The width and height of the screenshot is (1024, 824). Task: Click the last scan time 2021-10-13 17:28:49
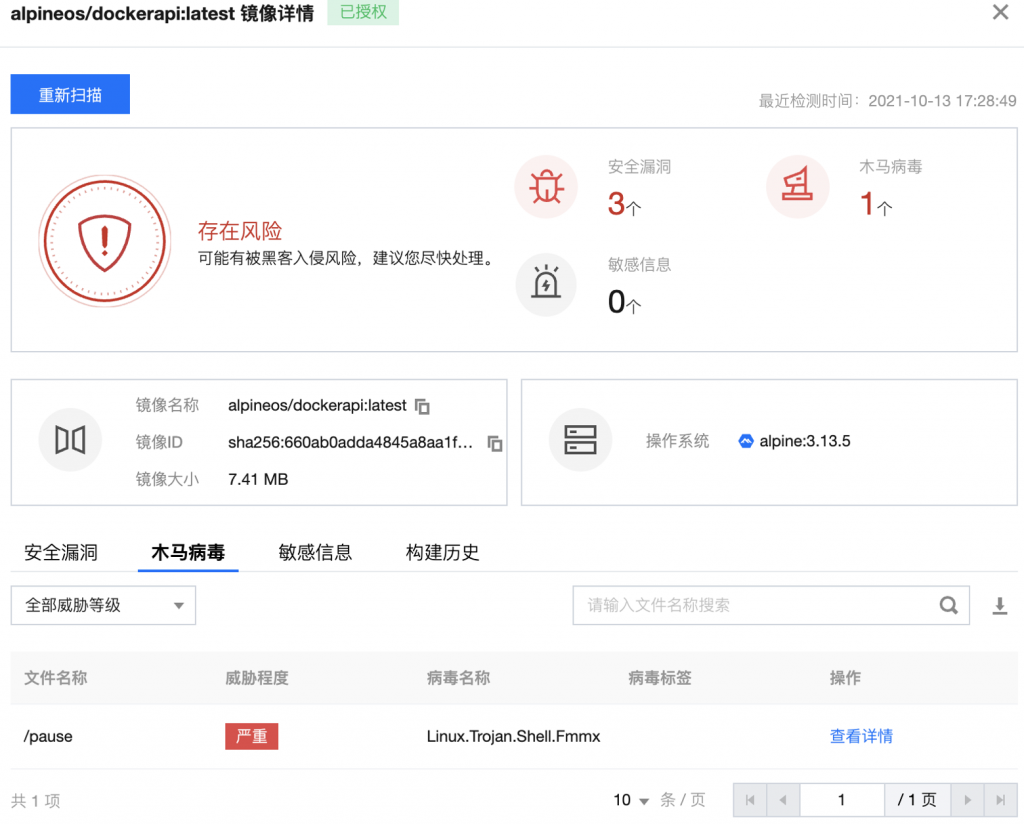pos(942,101)
